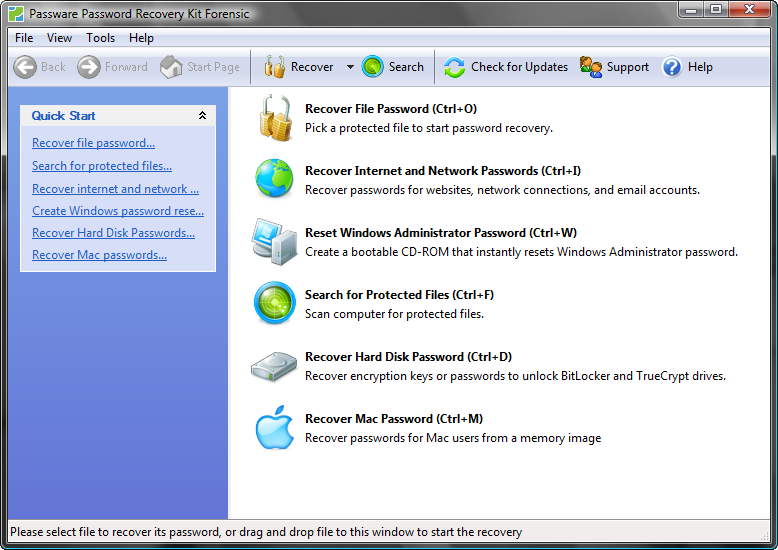Screen dimensions: 778x550
Task: Click the blue Help question mark icon
Action: point(672,67)
